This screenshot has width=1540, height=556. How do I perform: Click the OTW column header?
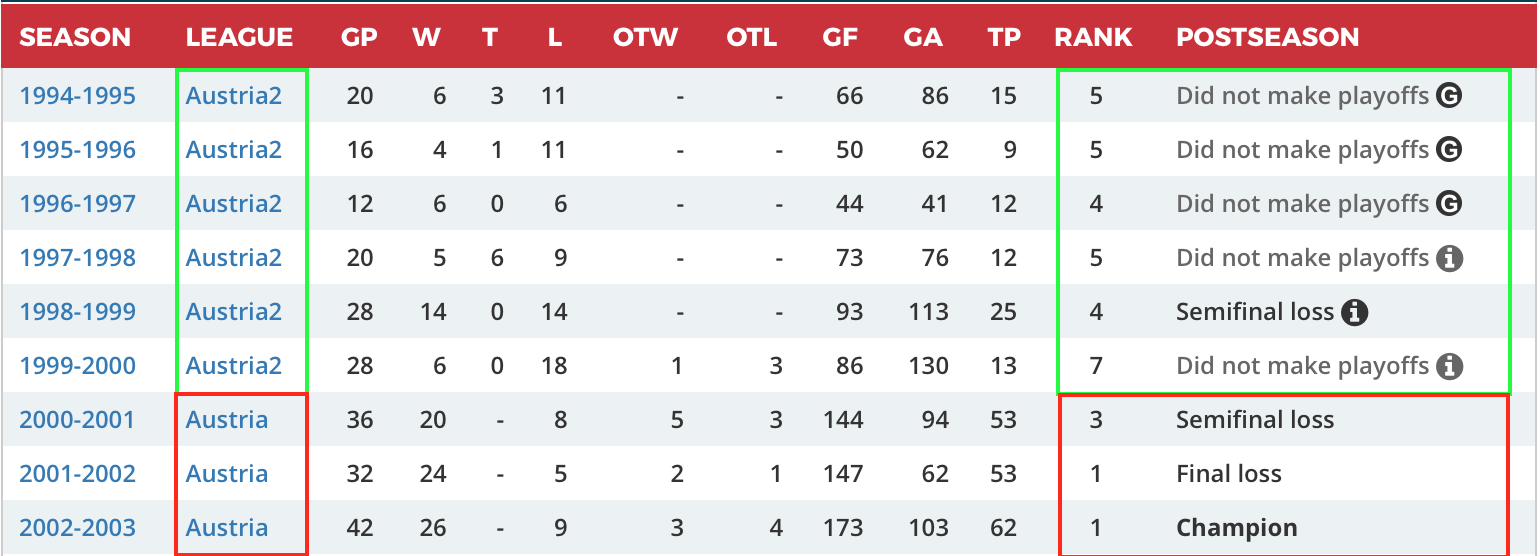645,38
